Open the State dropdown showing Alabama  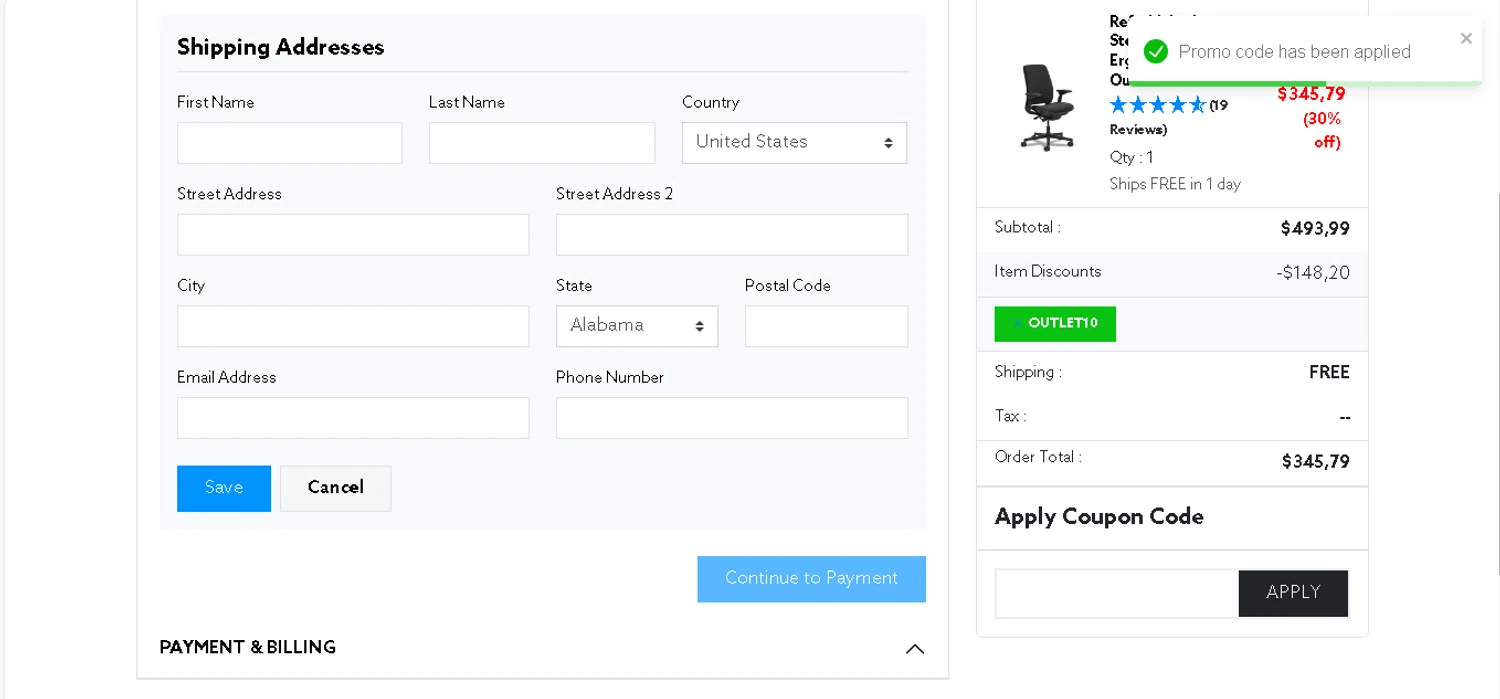636,326
